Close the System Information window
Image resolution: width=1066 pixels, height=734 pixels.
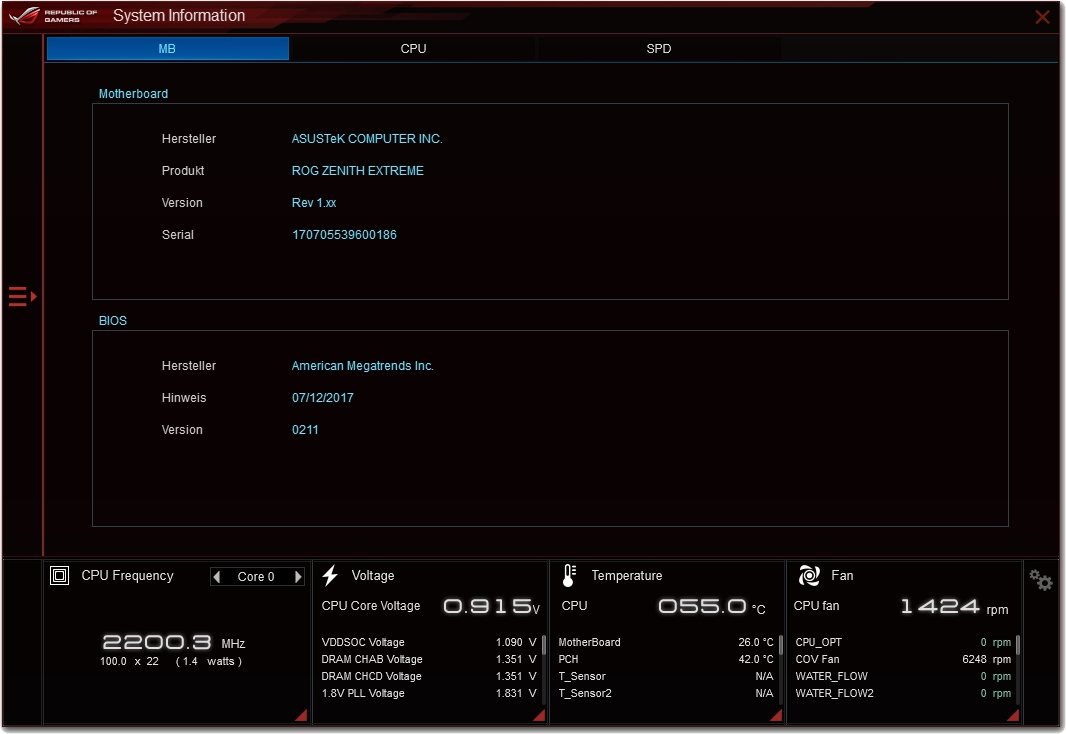coord(1042,17)
